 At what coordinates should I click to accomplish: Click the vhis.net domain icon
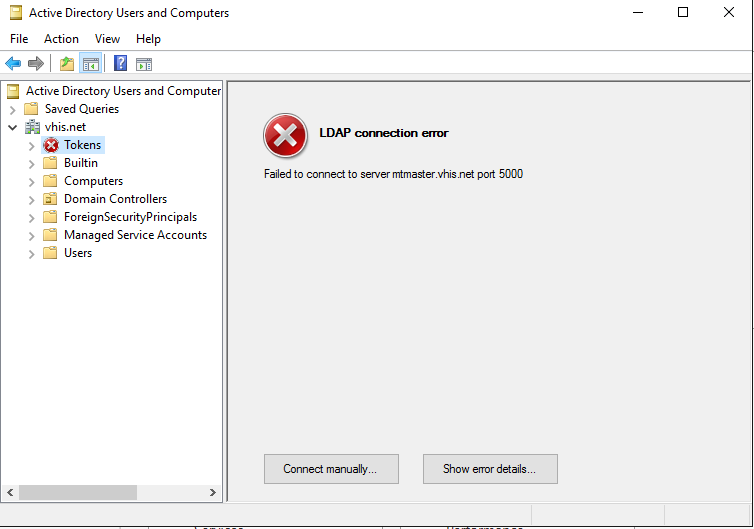pos(32,127)
